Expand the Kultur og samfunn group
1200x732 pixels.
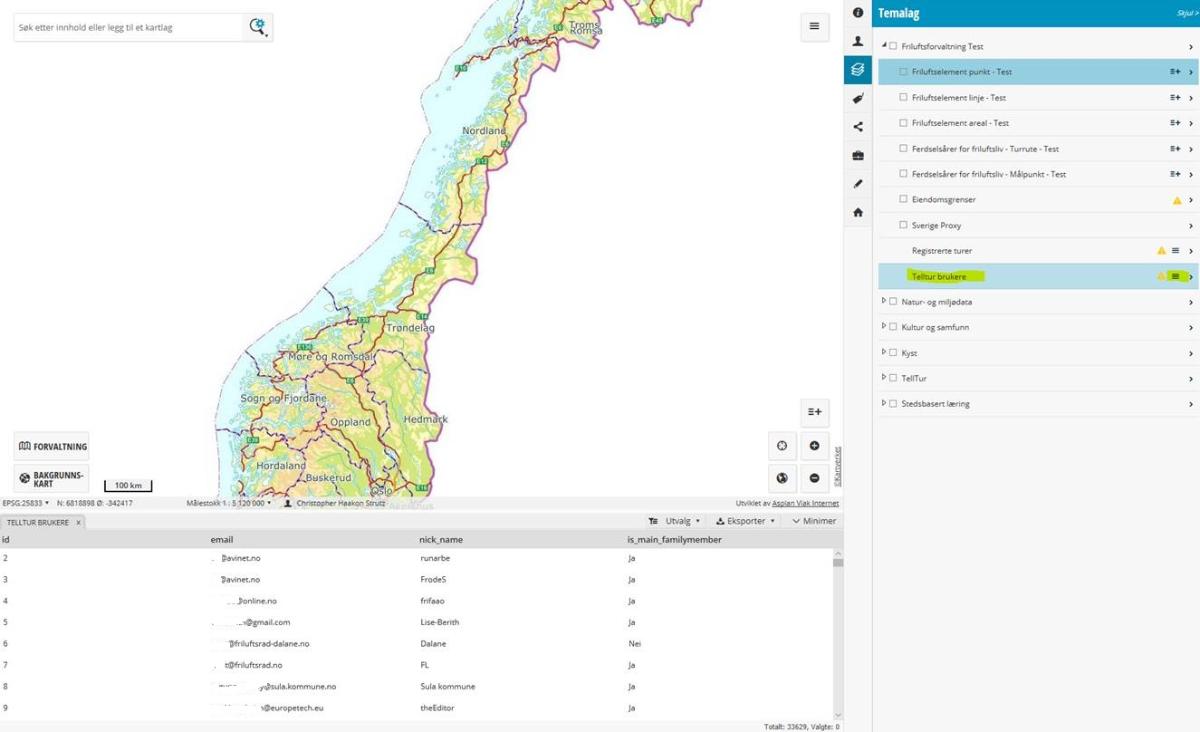pos(884,327)
